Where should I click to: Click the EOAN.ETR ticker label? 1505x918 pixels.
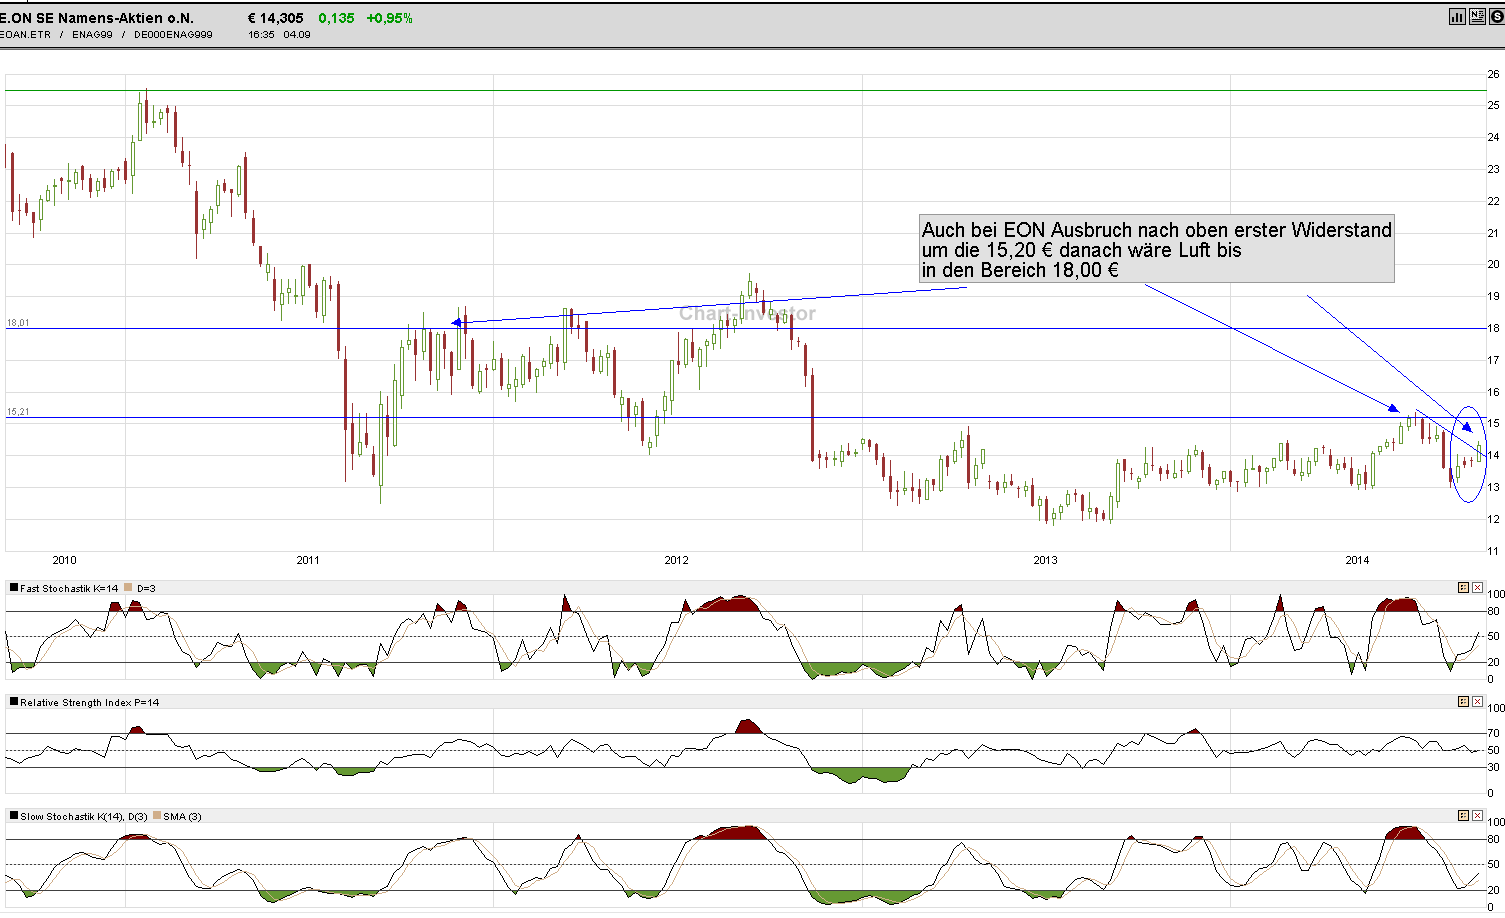click(x=27, y=33)
